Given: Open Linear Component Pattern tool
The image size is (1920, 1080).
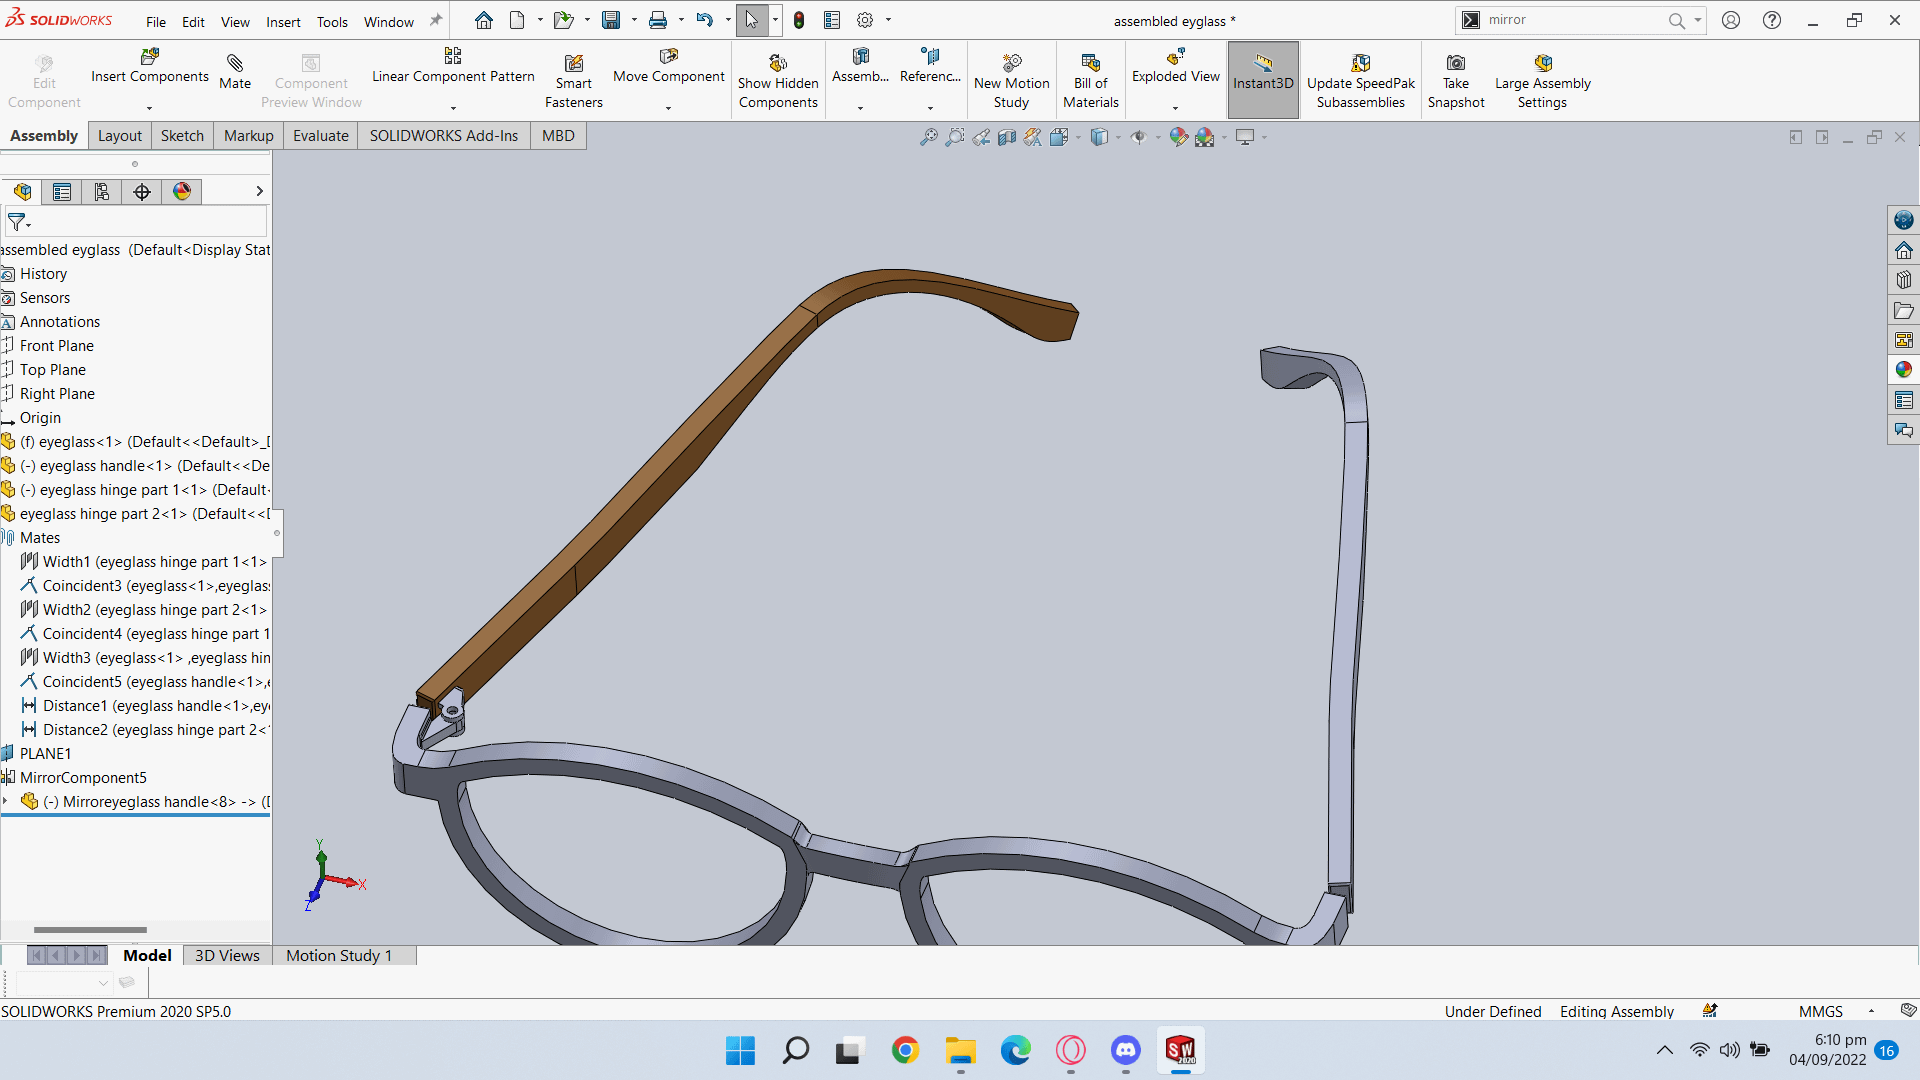Looking at the screenshot, I should point(453,66).
